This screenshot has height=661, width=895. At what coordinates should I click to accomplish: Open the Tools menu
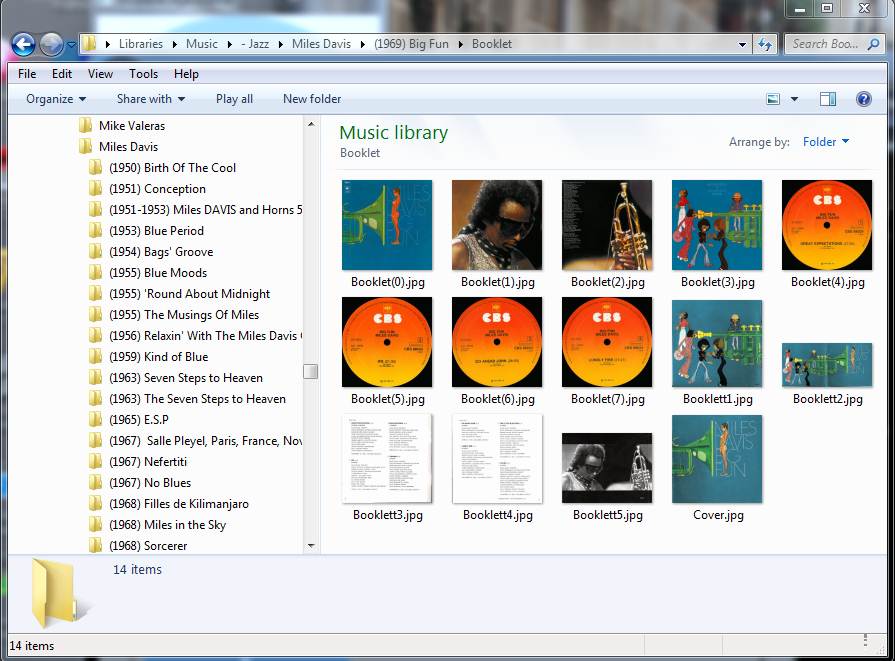coord(143,73)
